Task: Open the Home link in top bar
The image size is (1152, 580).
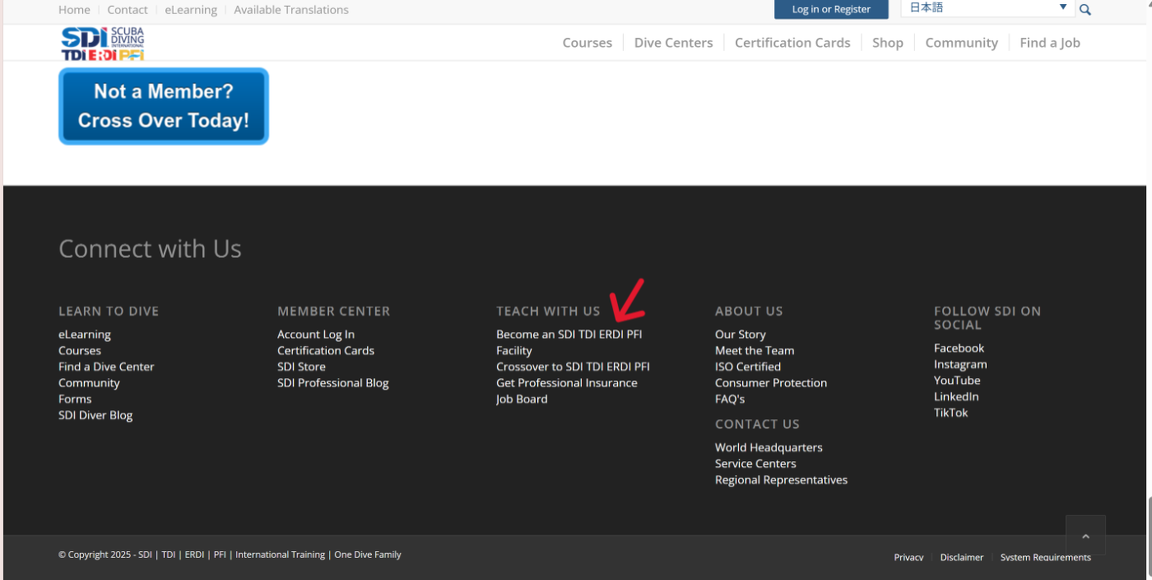Action: point(74,10)
